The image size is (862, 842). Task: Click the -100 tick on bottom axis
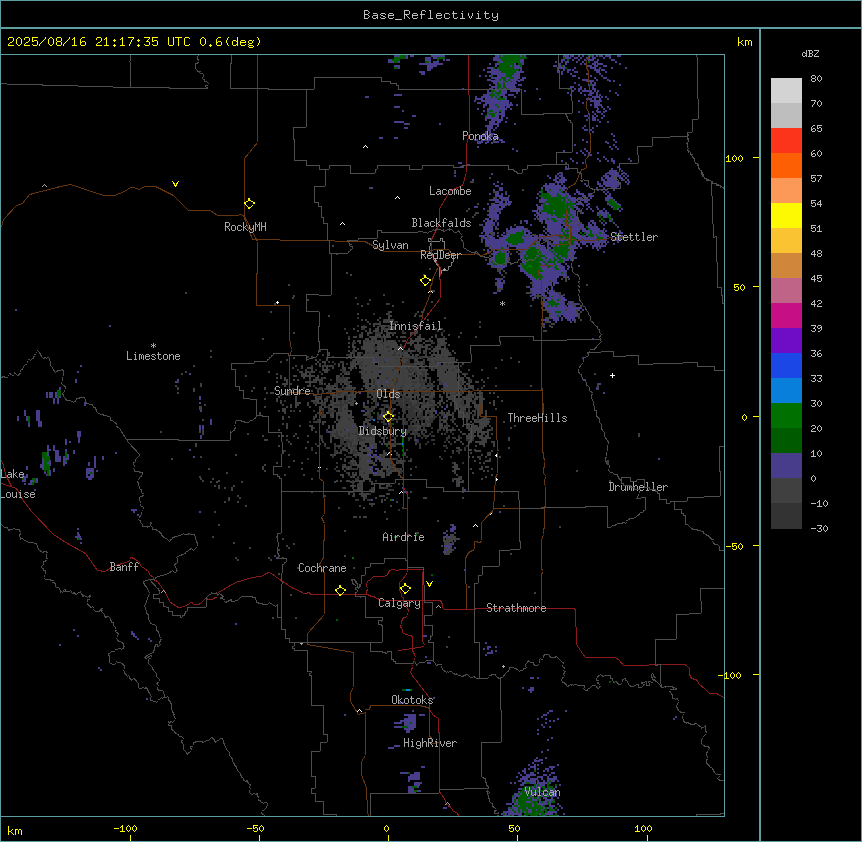(125, 828)
